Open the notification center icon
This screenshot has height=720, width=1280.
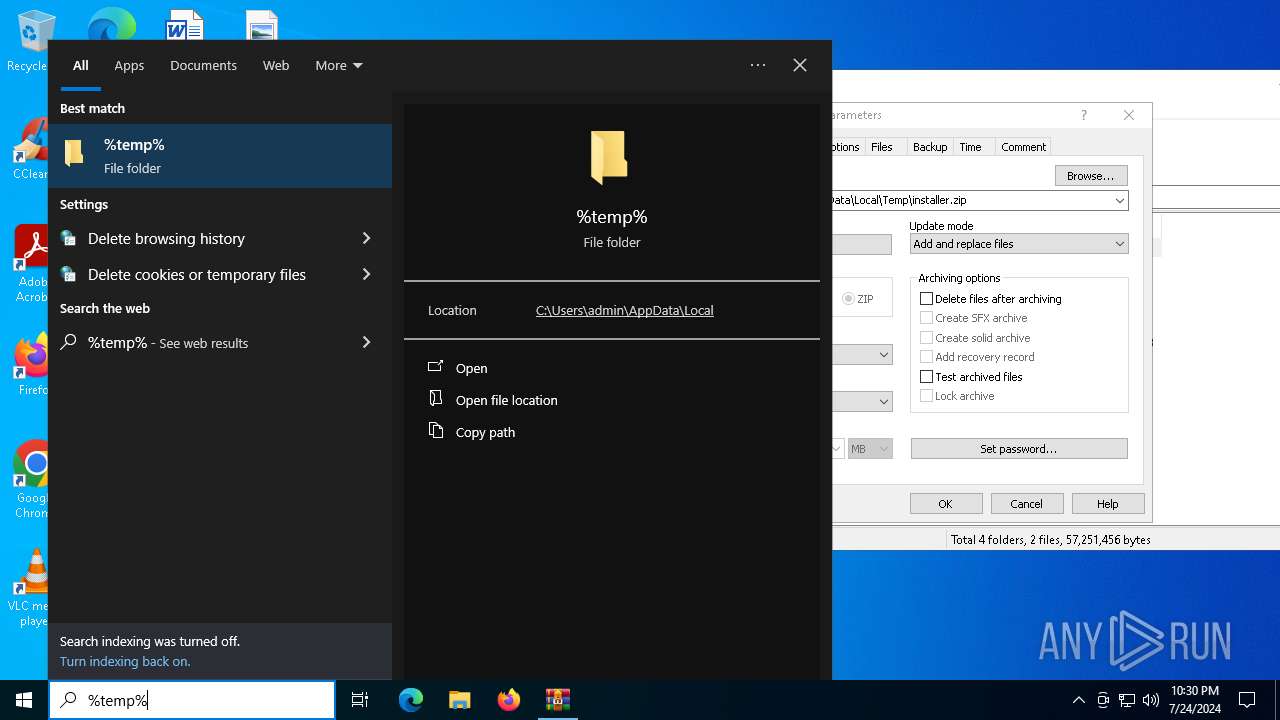(1247, 700)
